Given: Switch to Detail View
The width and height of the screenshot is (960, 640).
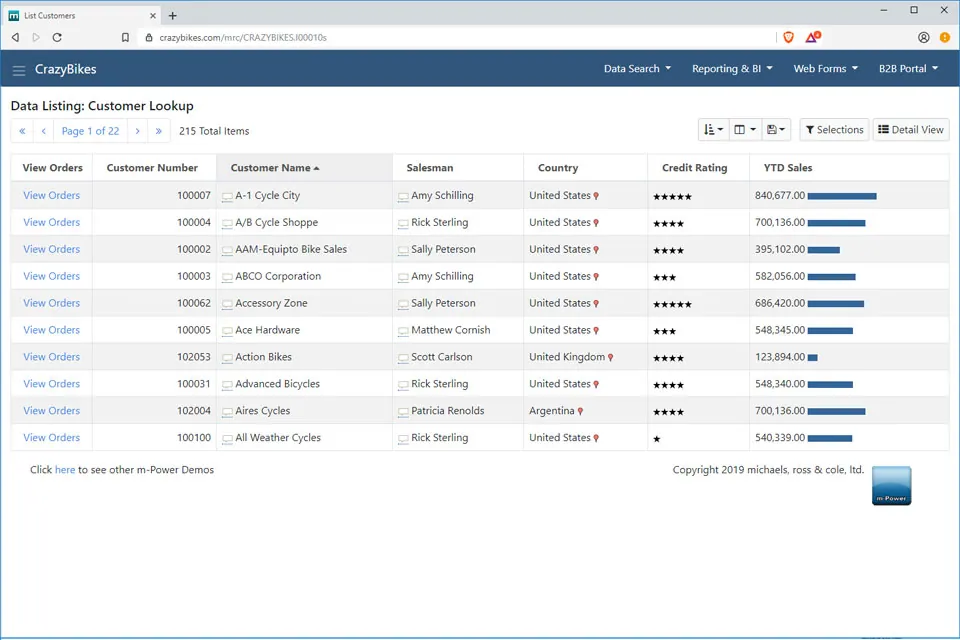Looking at the screenshot, I should (x=910, y=129).
